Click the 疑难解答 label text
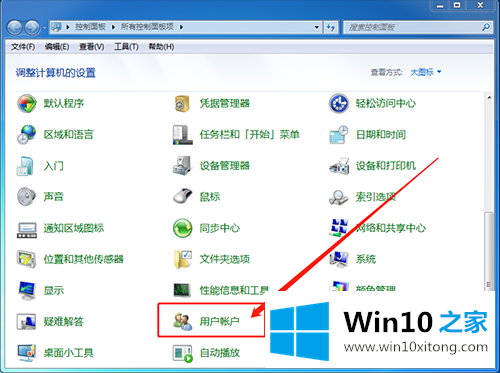500x373 pixels. [64, 322]
